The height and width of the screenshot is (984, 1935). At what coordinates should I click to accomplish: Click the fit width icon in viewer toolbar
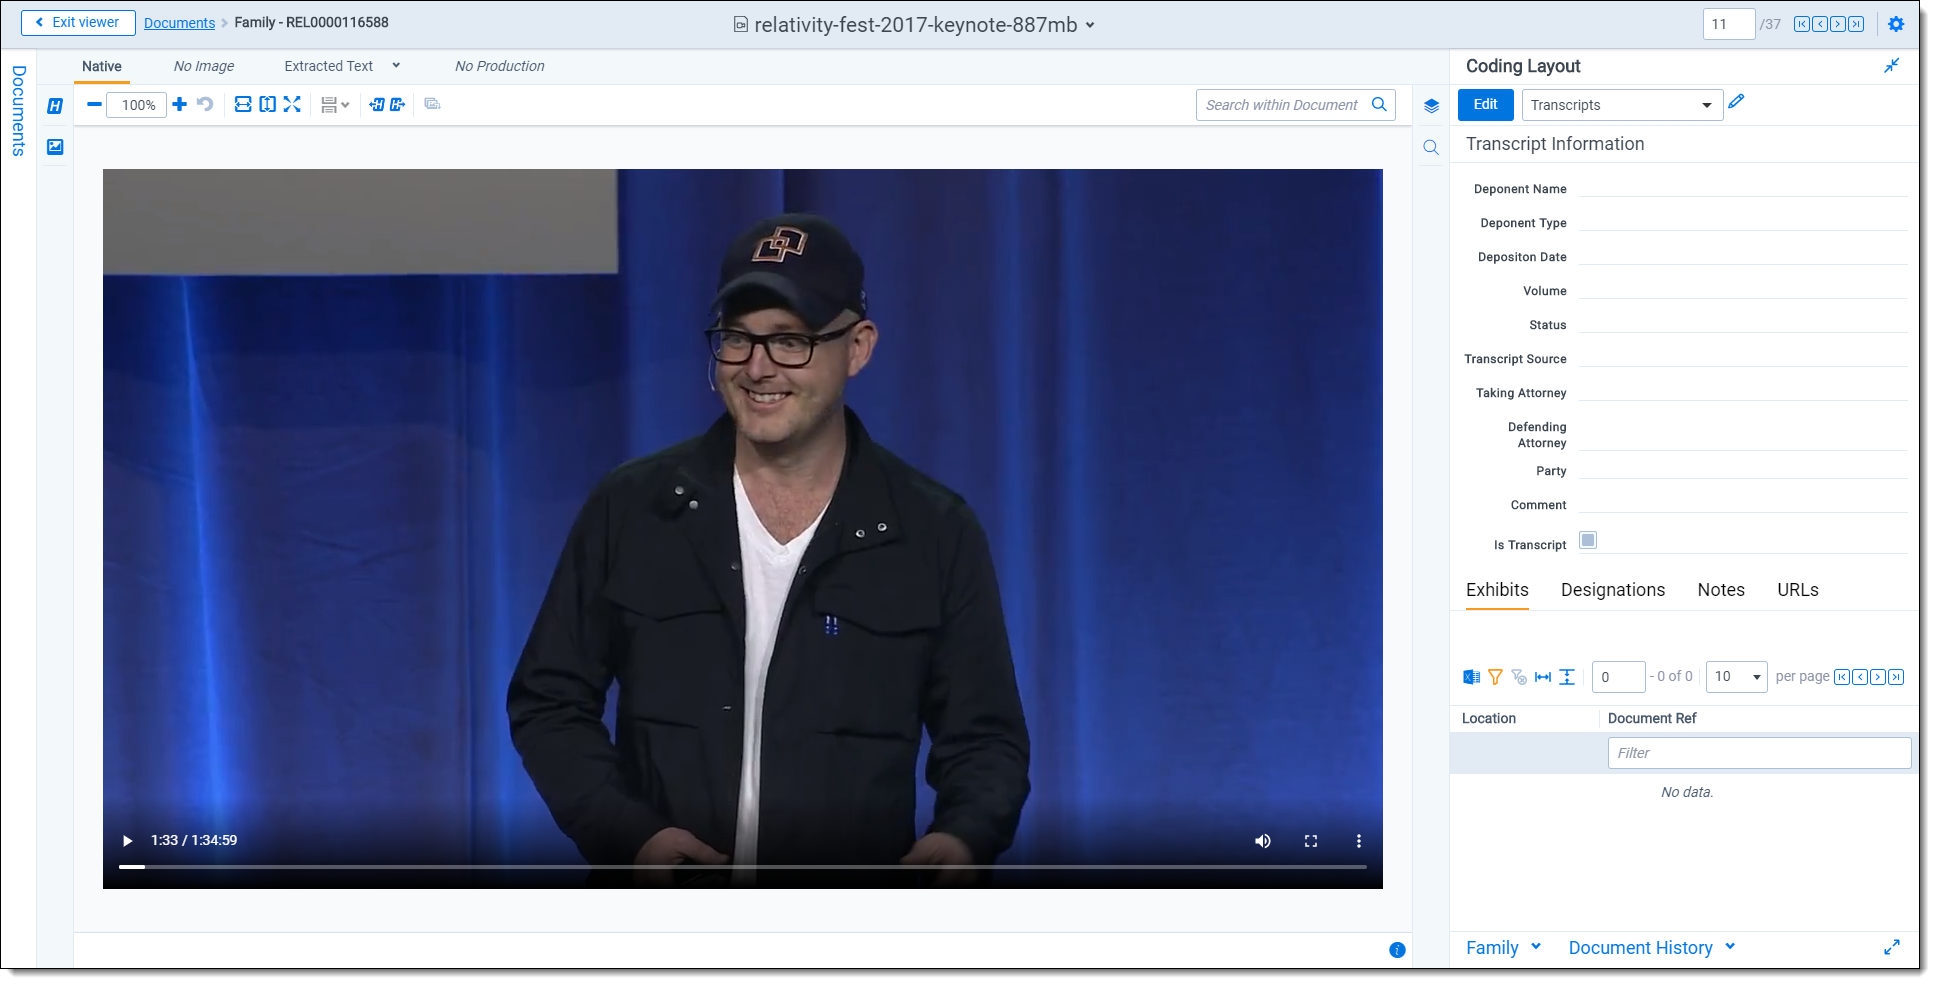243,104
